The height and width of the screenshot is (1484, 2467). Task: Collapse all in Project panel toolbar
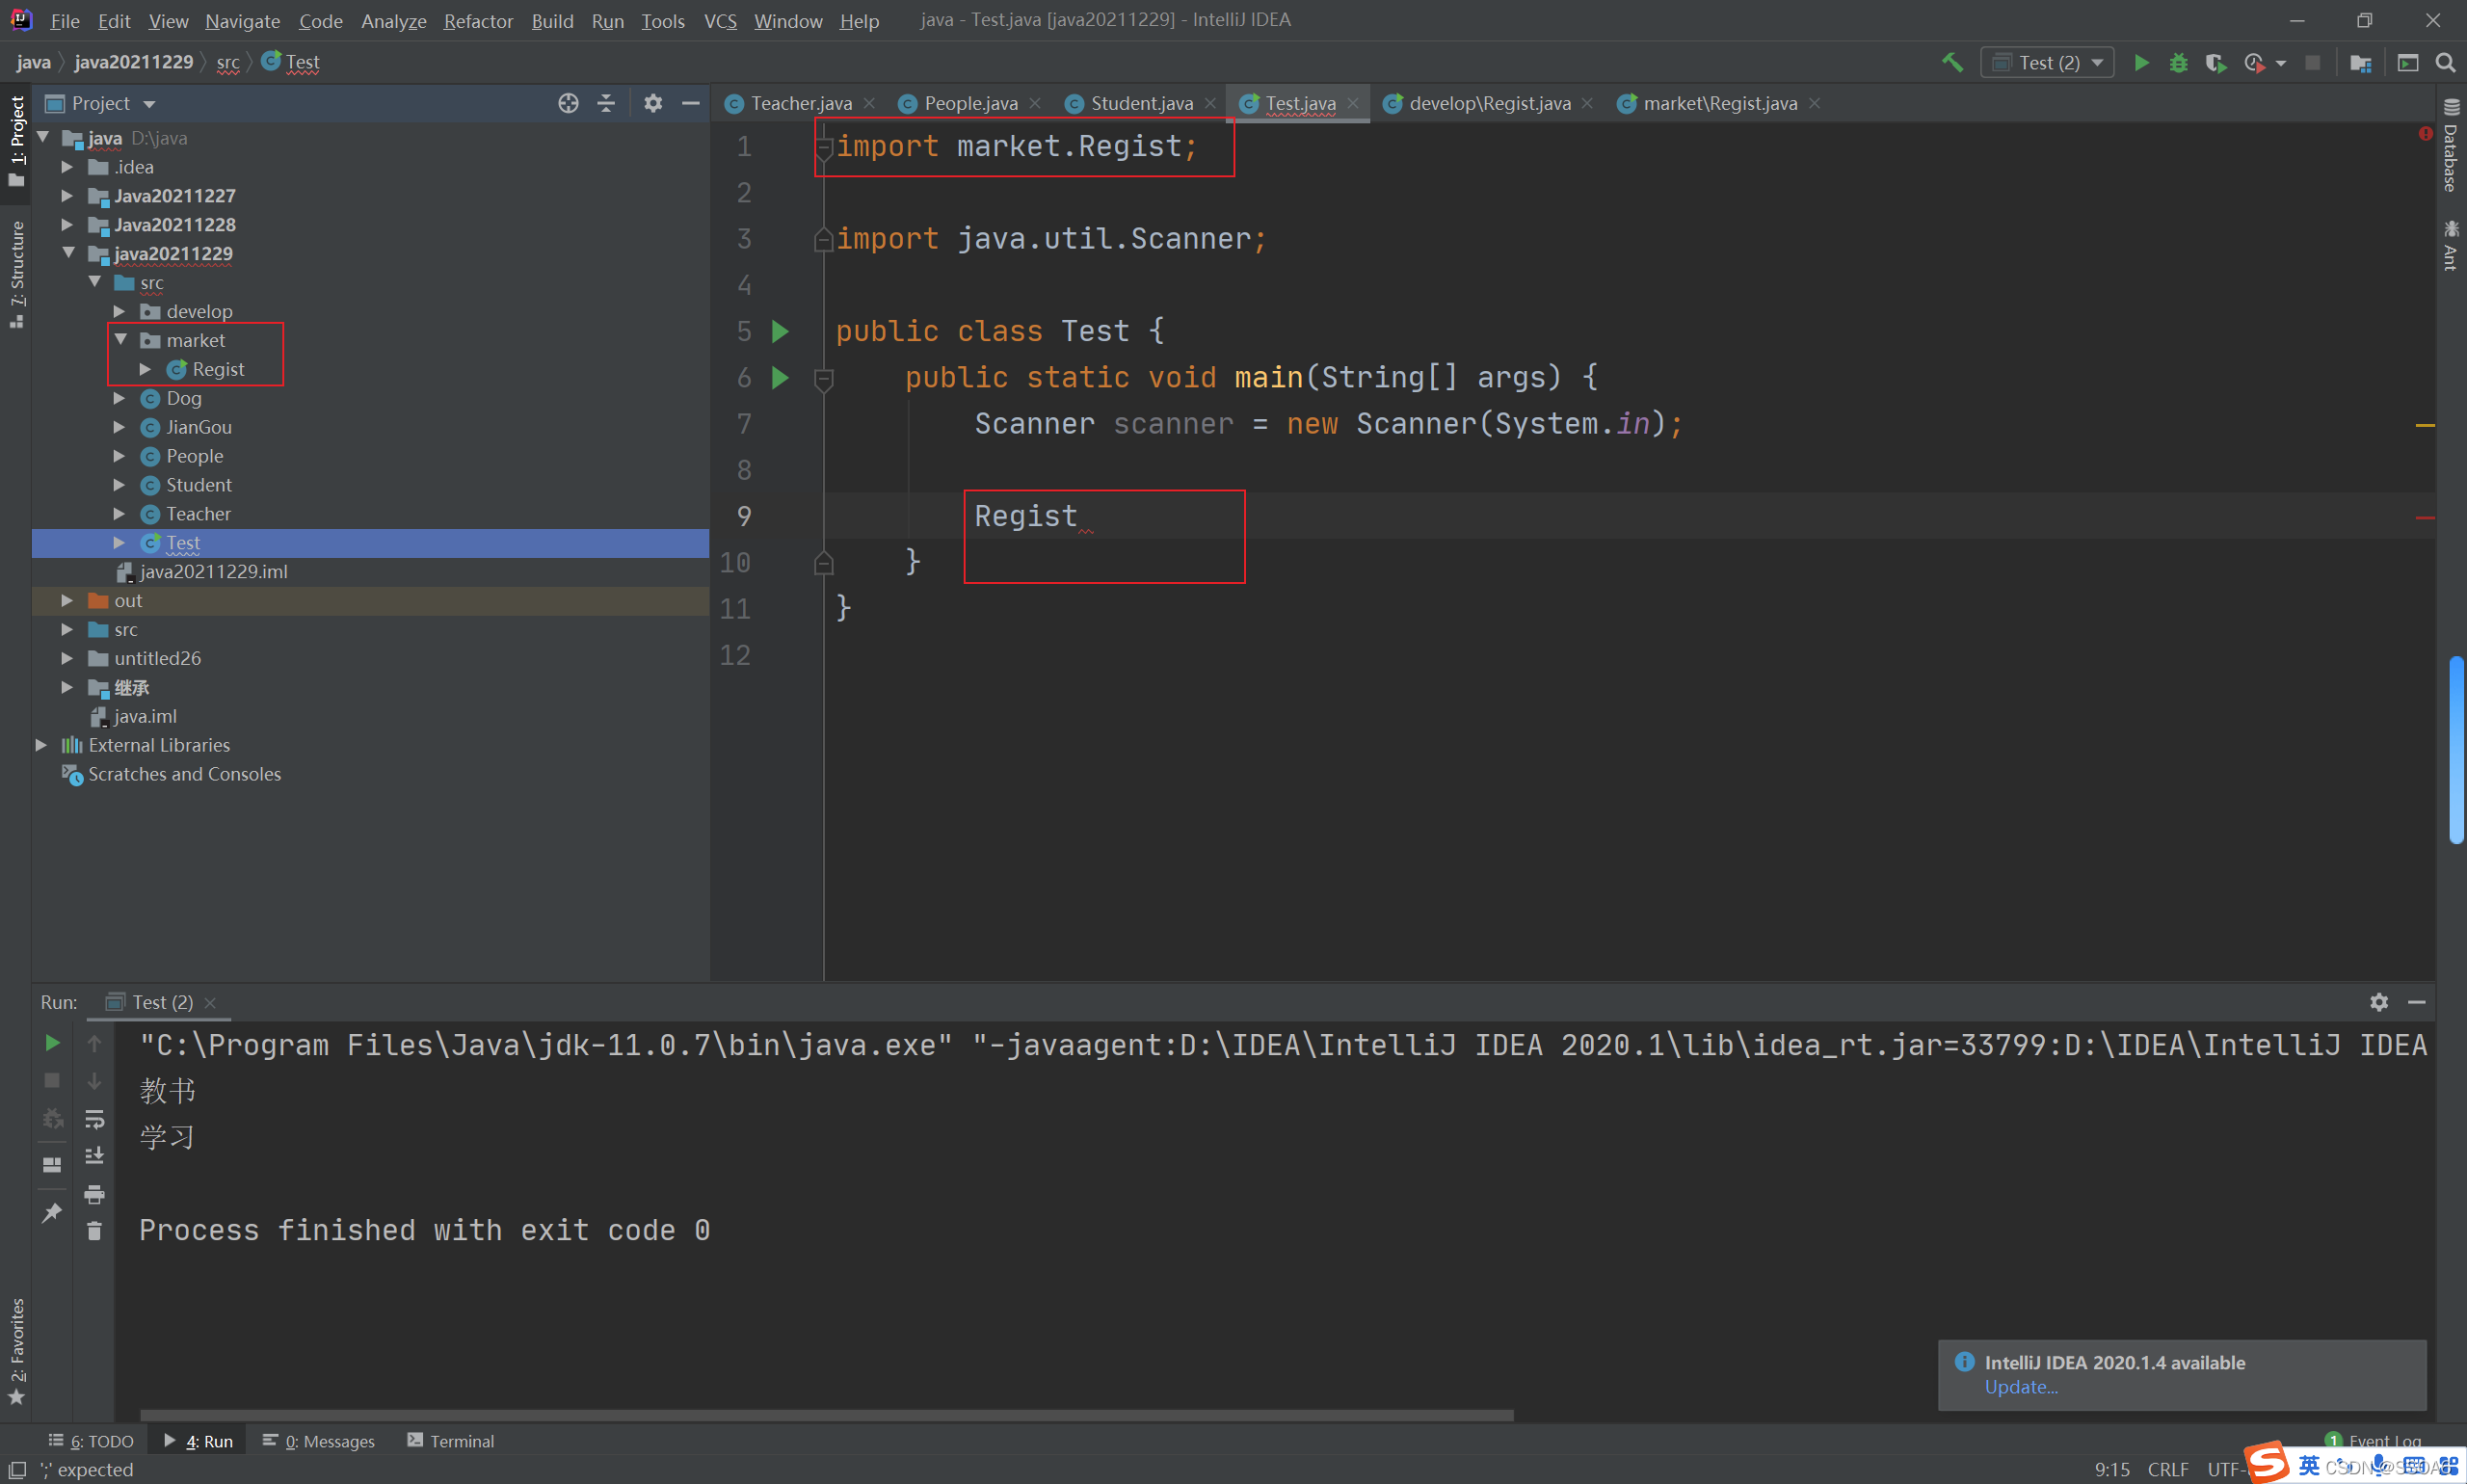(x=606, y=103)
